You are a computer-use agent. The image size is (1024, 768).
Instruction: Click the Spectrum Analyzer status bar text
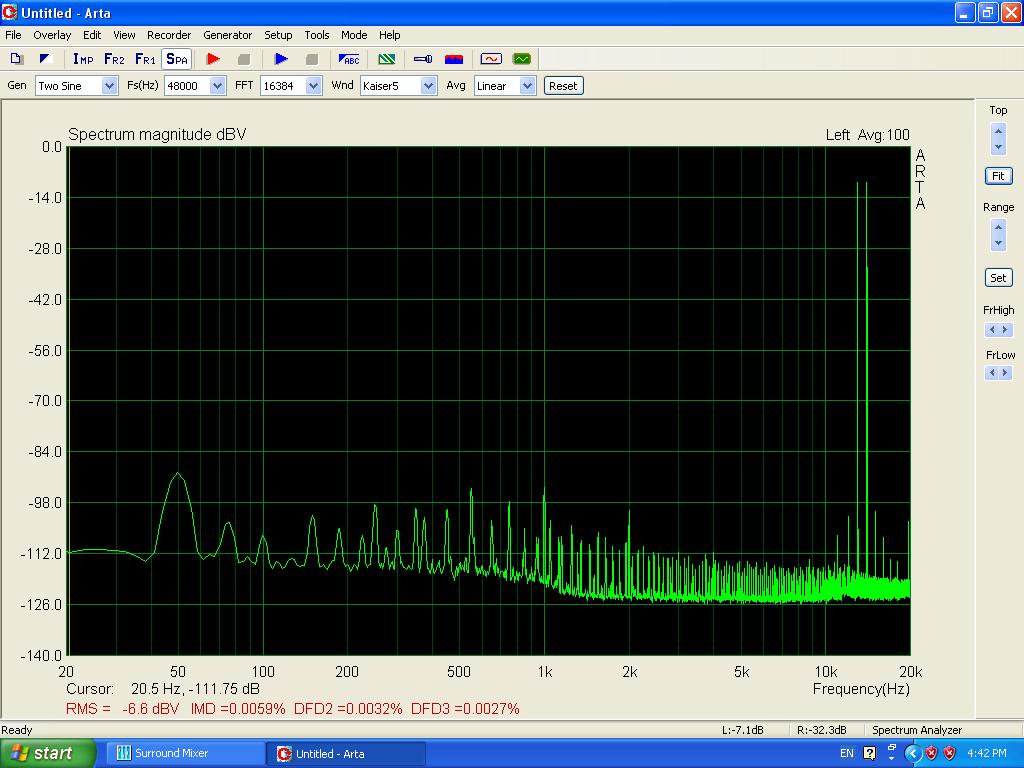(917, 730)
